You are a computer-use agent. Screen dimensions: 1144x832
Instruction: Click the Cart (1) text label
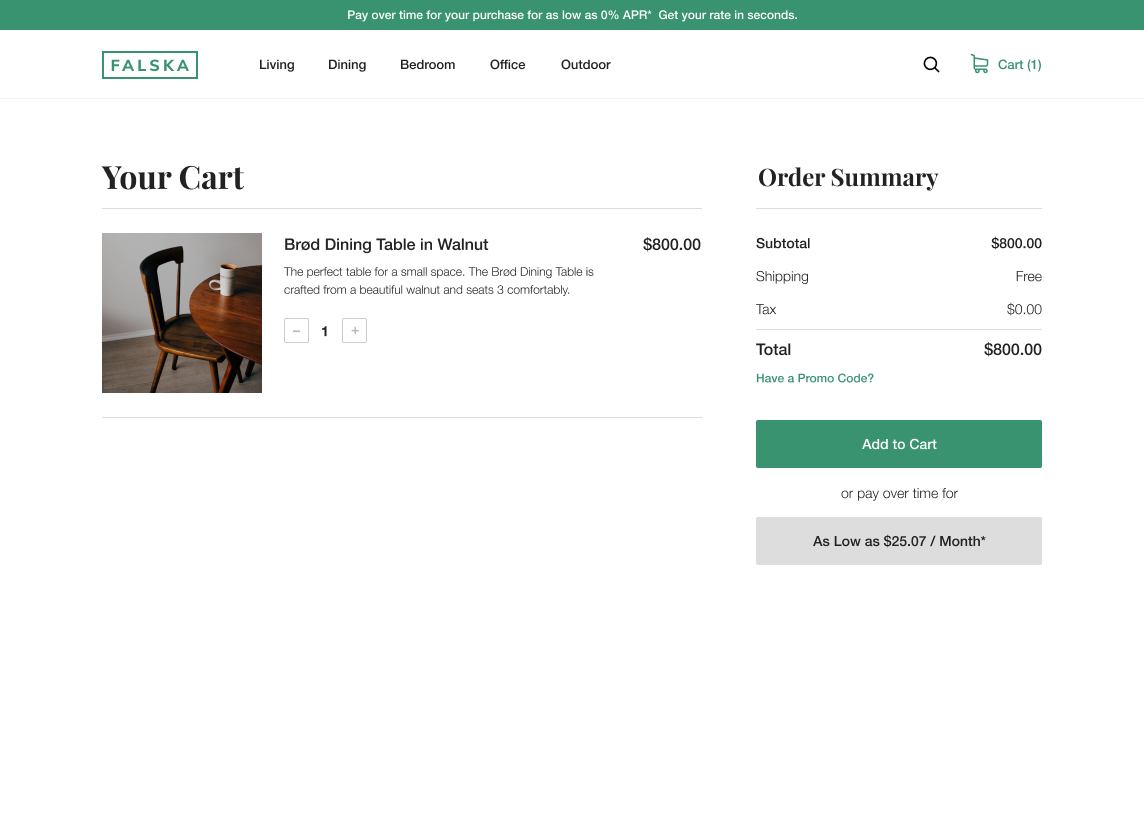coord(1019,65)
